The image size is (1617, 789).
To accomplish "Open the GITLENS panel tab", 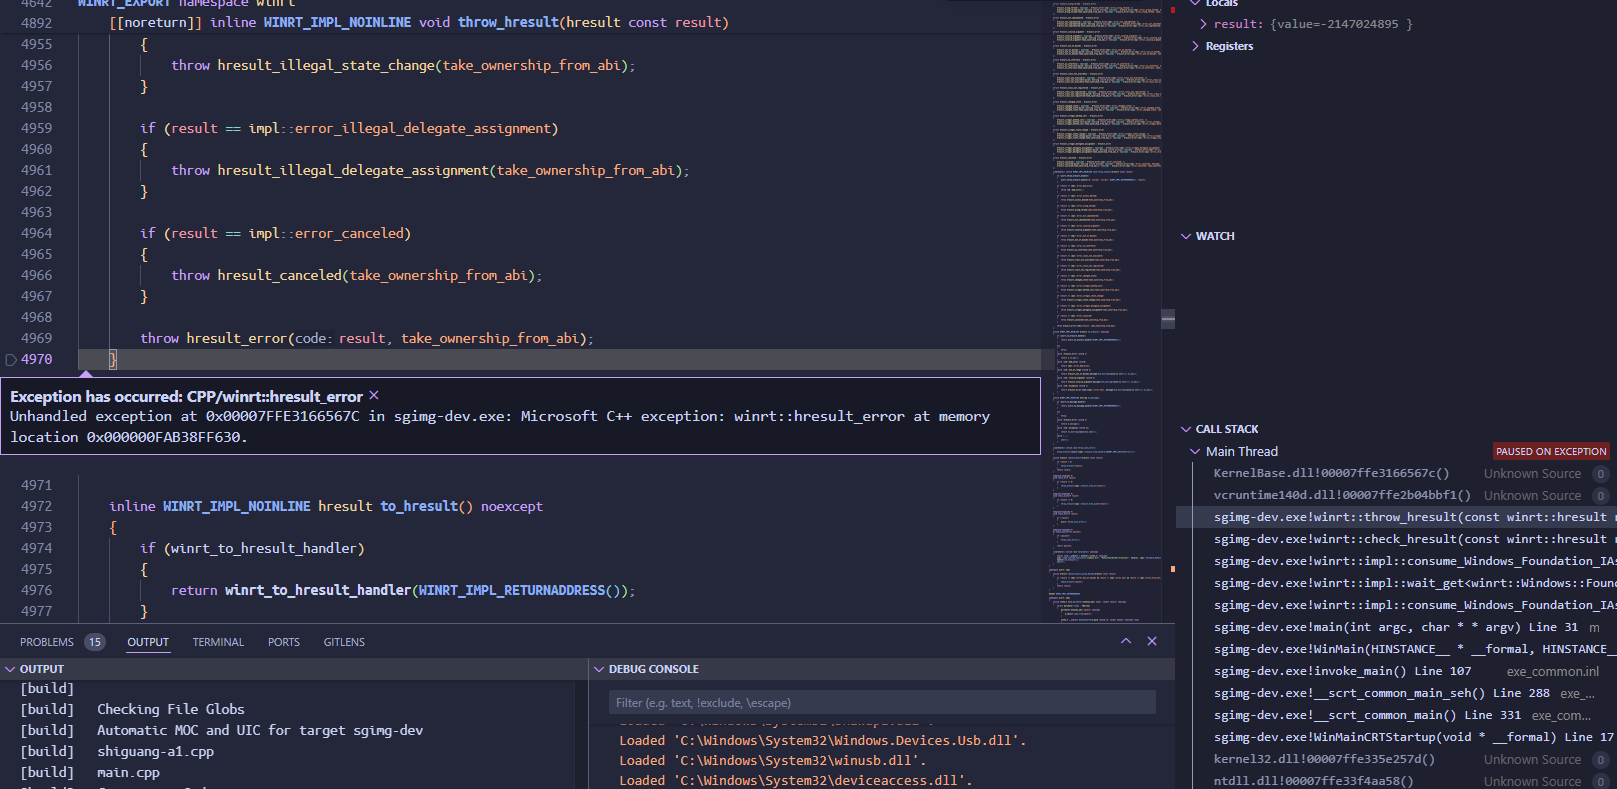I will pos(344,642).
